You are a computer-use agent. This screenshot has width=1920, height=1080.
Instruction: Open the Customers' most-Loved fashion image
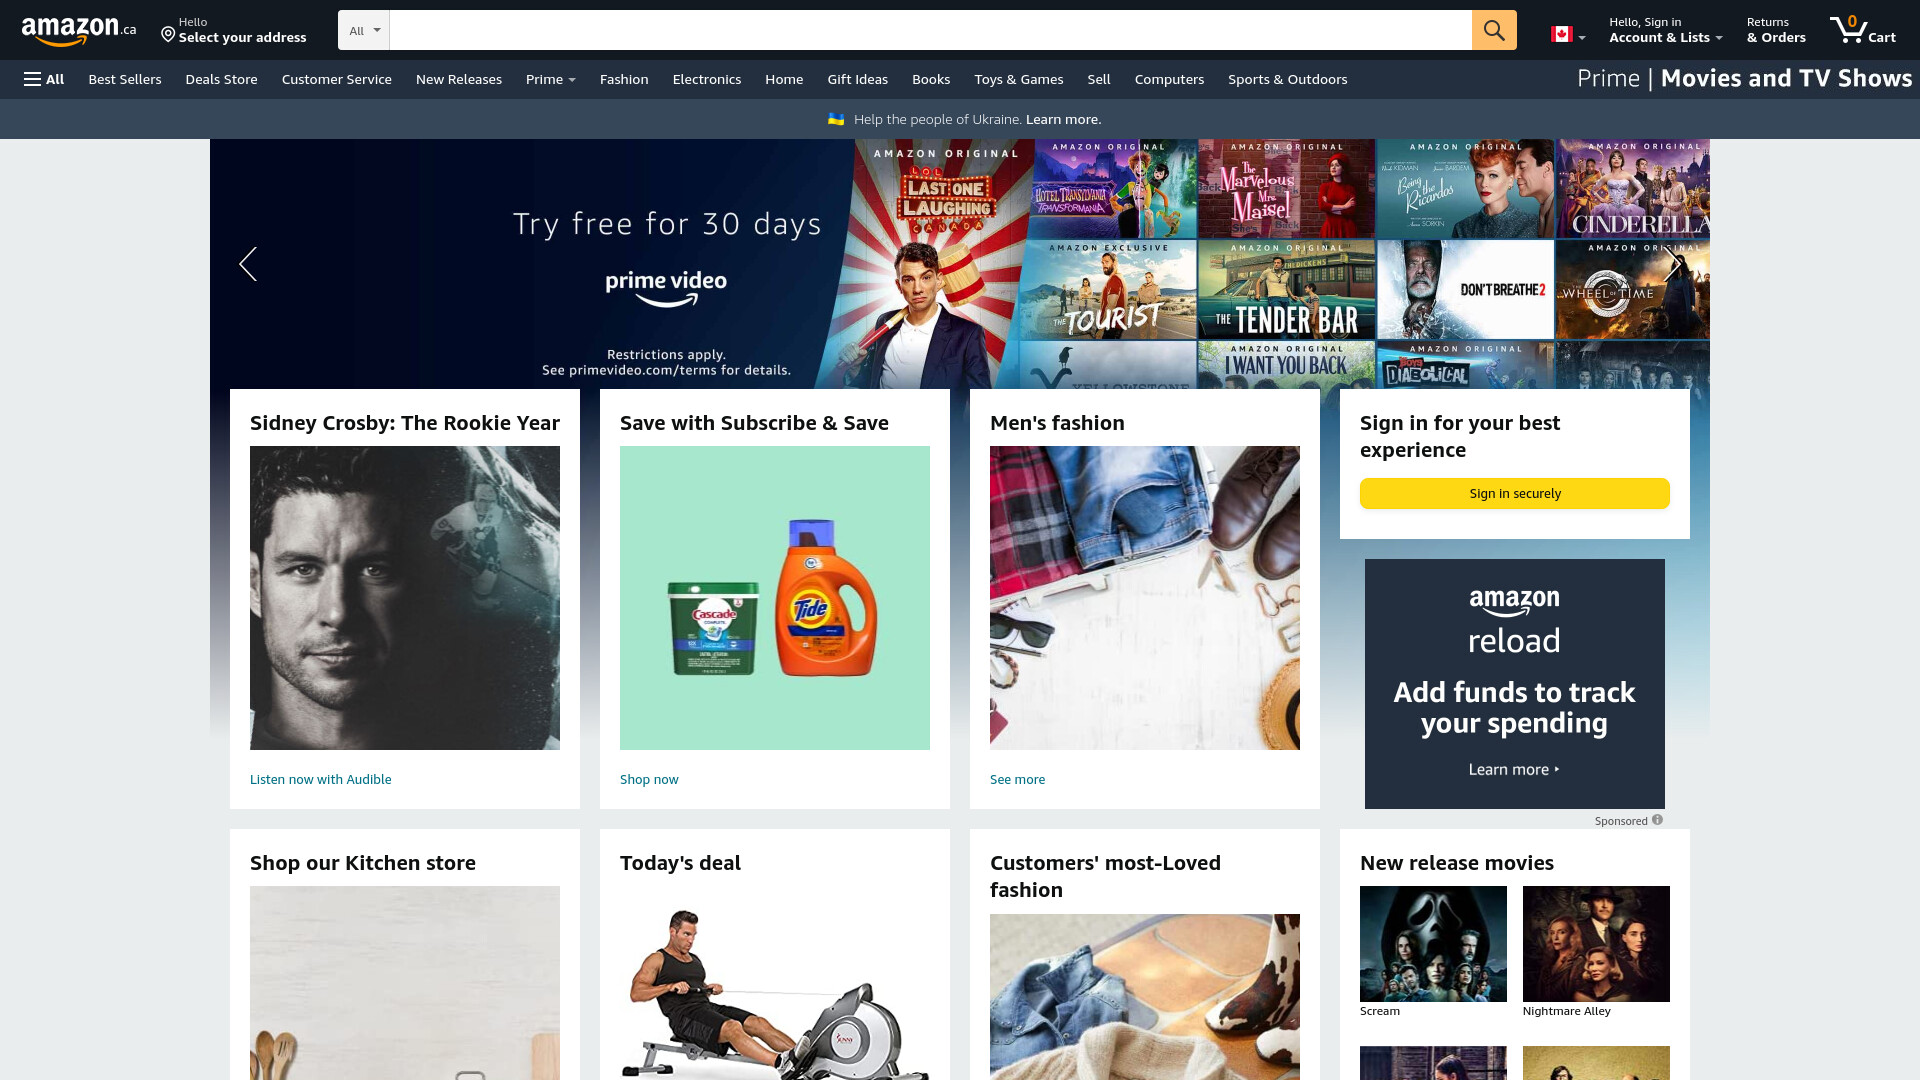(1145, 997)
